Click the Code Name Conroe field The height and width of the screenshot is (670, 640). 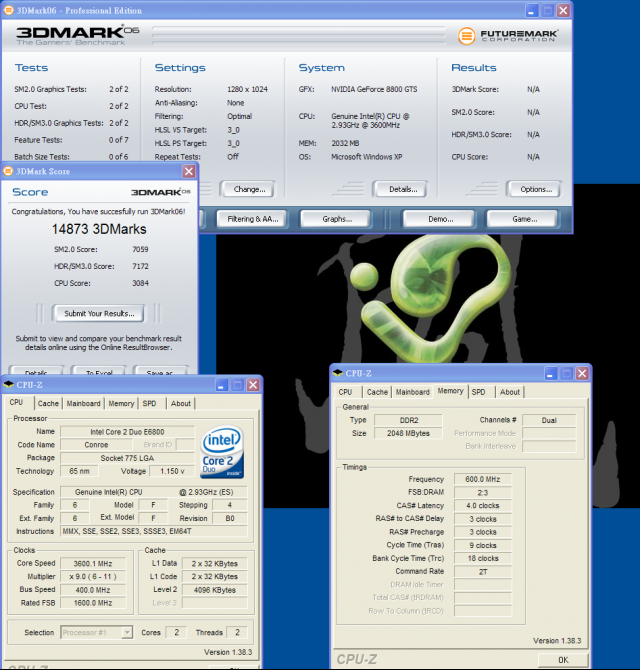click(x=96, y=445)
